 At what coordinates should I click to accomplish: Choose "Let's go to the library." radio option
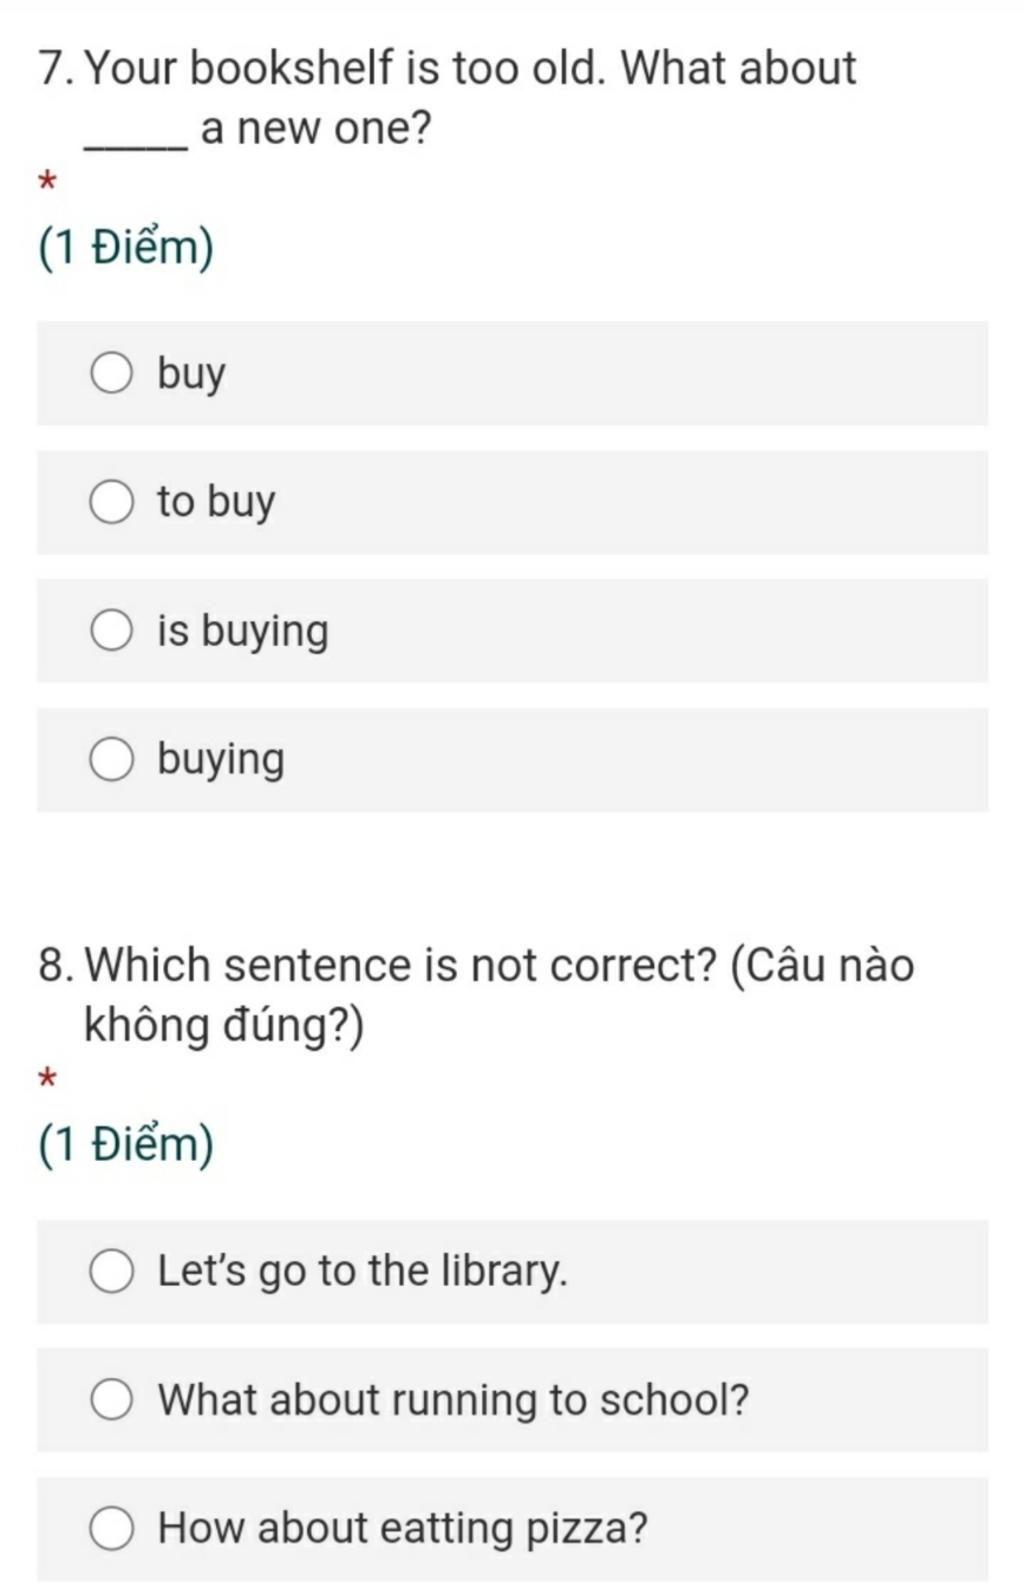111,1271
